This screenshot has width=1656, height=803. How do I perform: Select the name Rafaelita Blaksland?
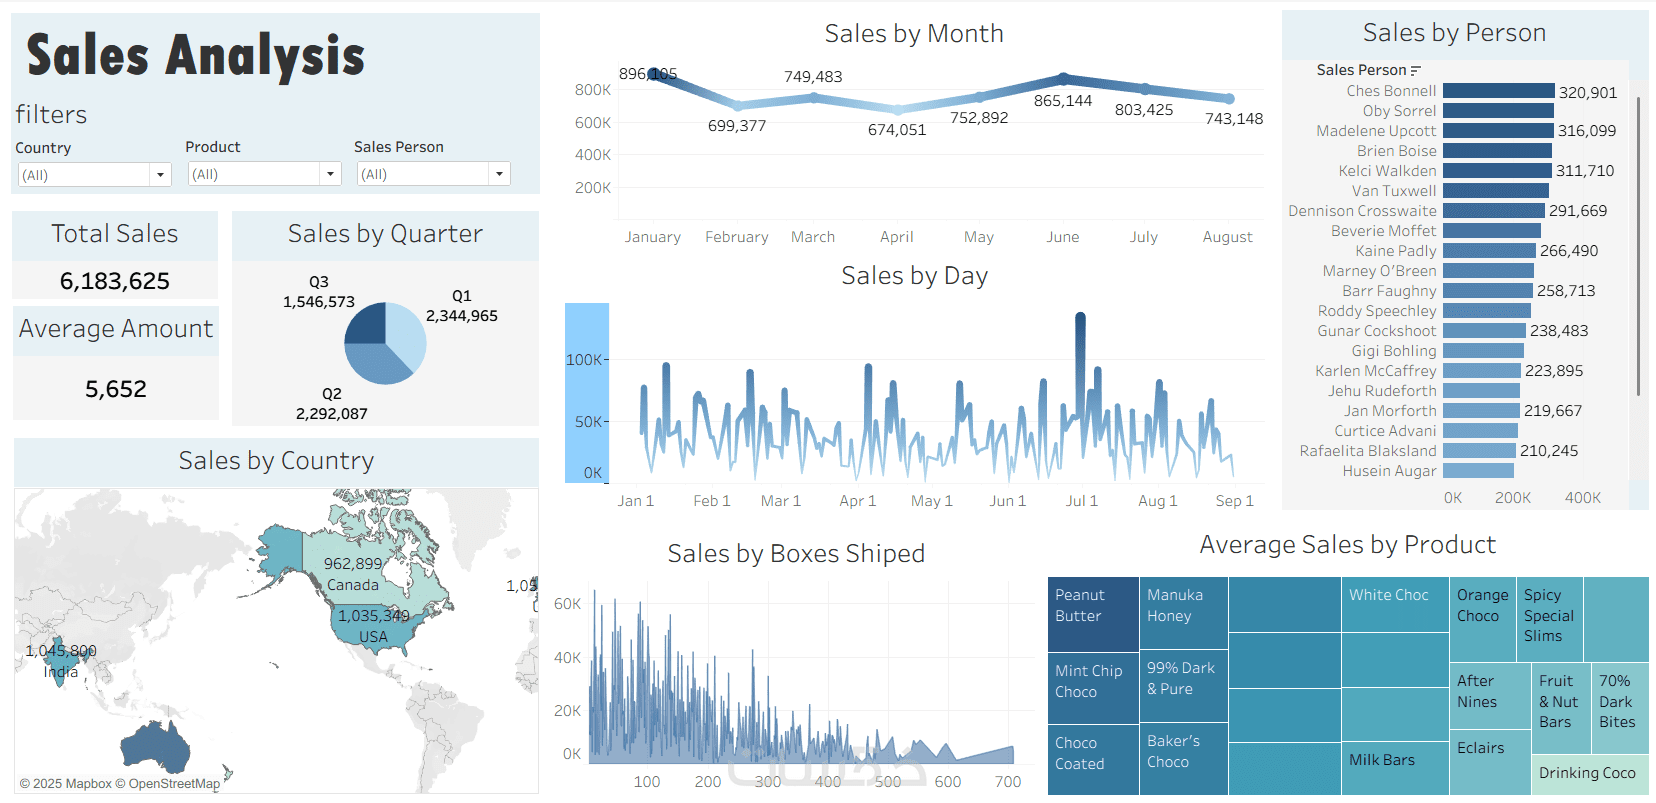pos(1368,451)
